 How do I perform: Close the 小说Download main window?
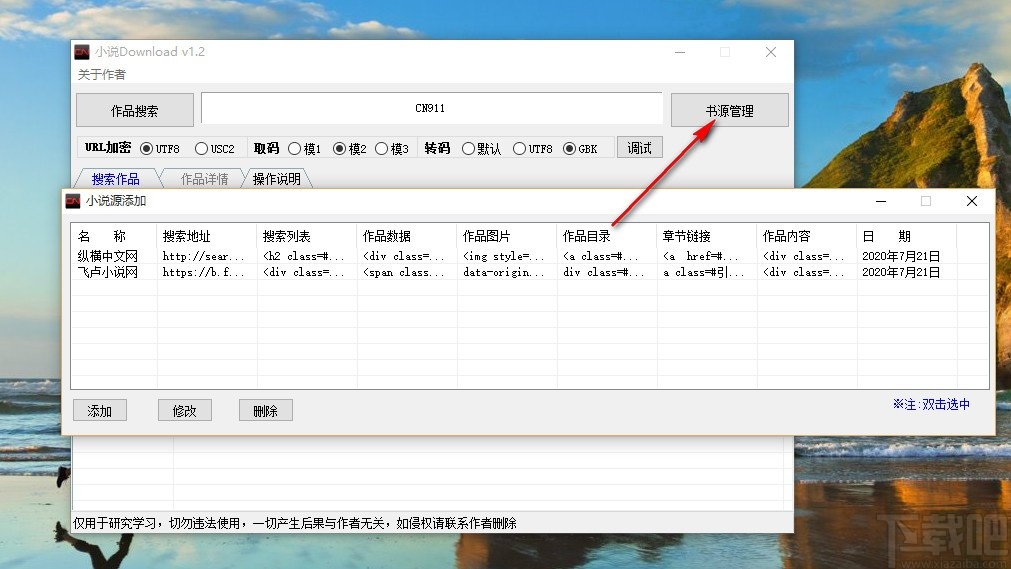click(x=771, y=52)
